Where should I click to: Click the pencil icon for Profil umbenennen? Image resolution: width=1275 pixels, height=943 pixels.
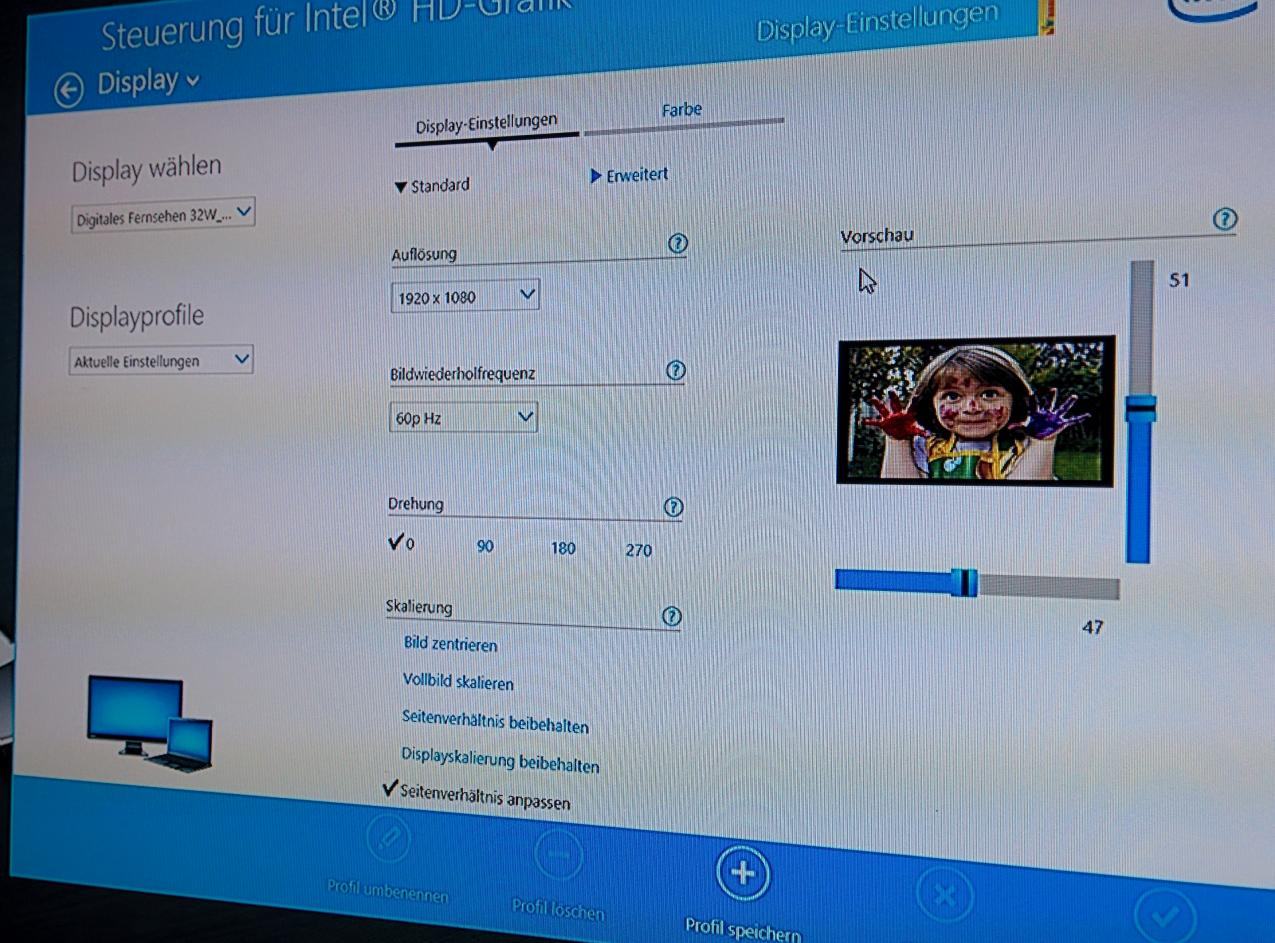[x=389, y=838]
